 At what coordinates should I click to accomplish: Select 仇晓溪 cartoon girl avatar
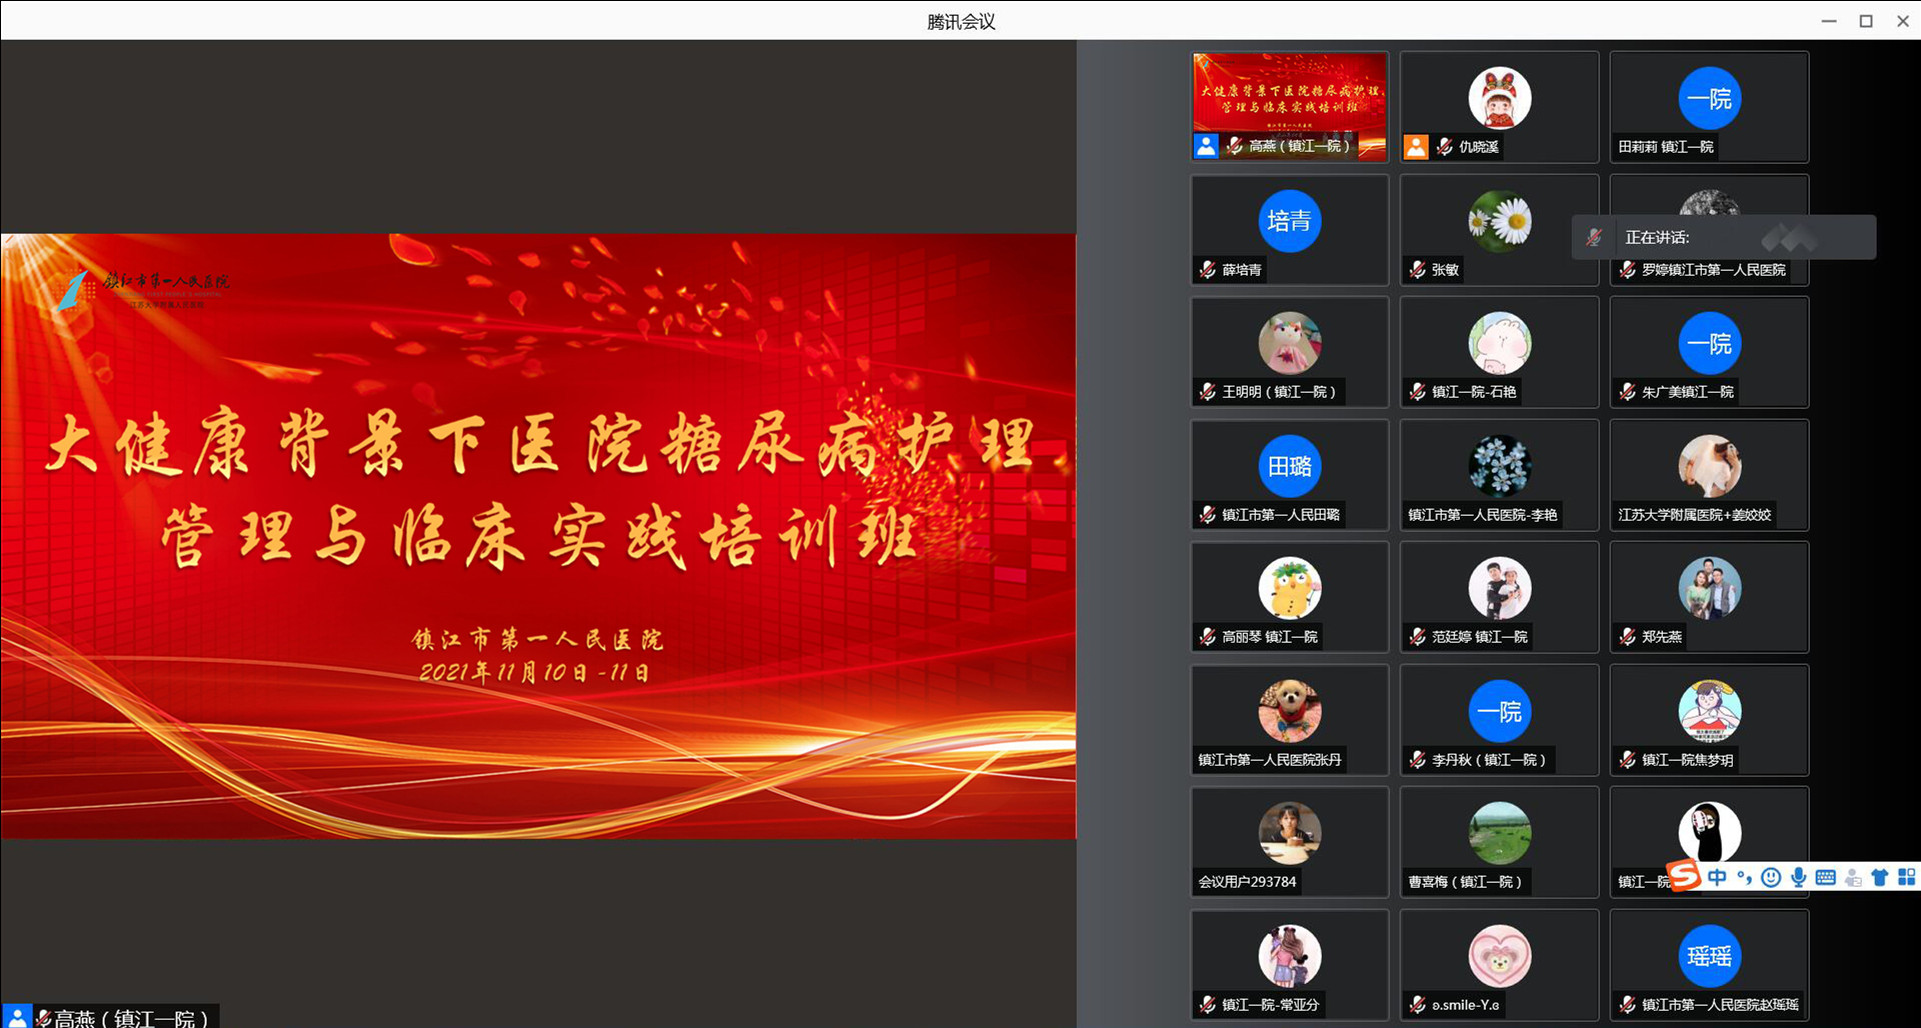1499,98
